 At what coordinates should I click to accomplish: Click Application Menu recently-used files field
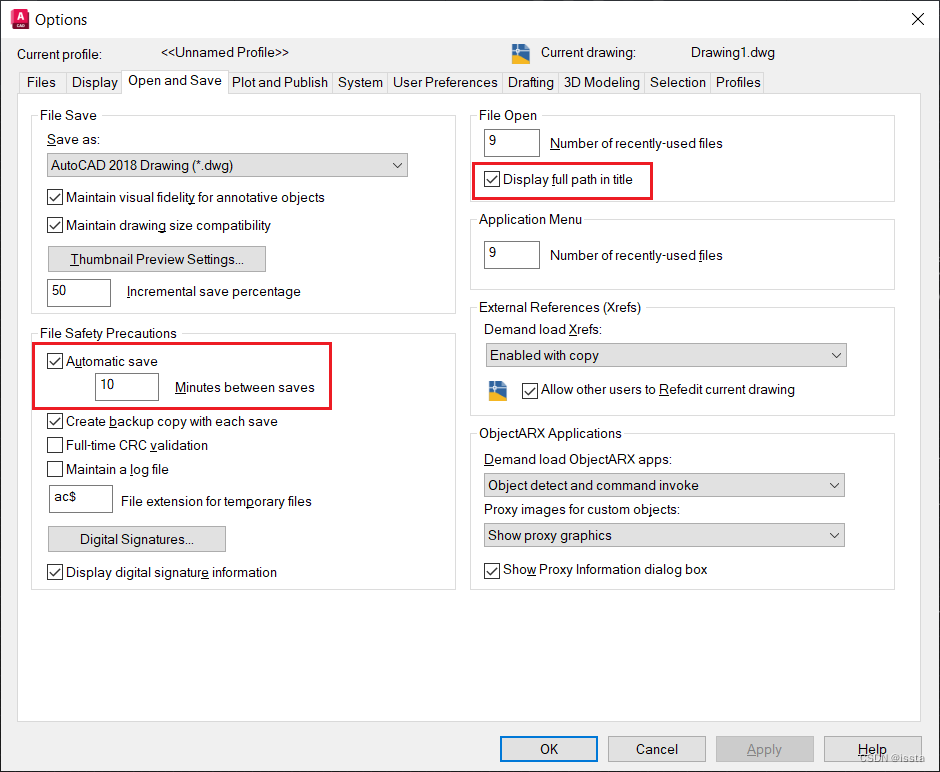pyautogui.click(x=512, y=255)
